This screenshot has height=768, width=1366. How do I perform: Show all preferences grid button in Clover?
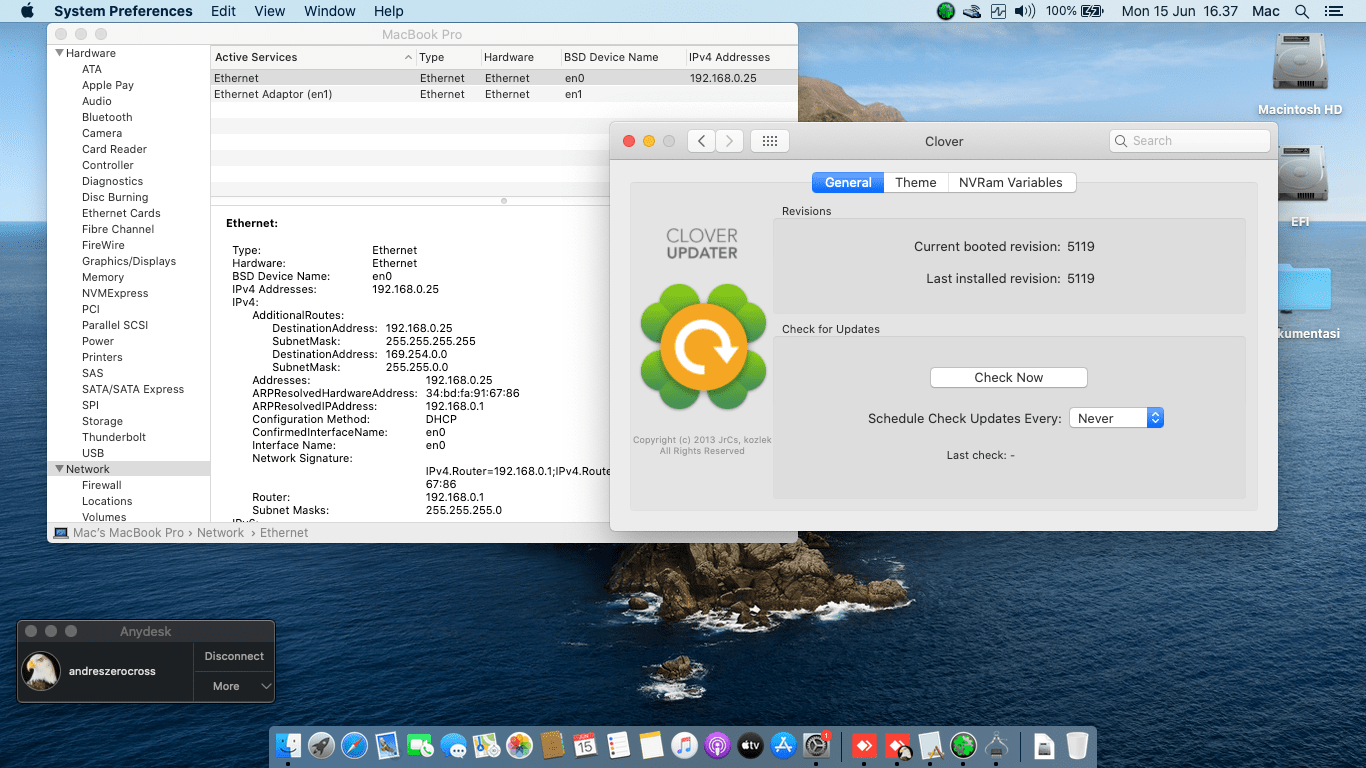click(x=770, y=141)
